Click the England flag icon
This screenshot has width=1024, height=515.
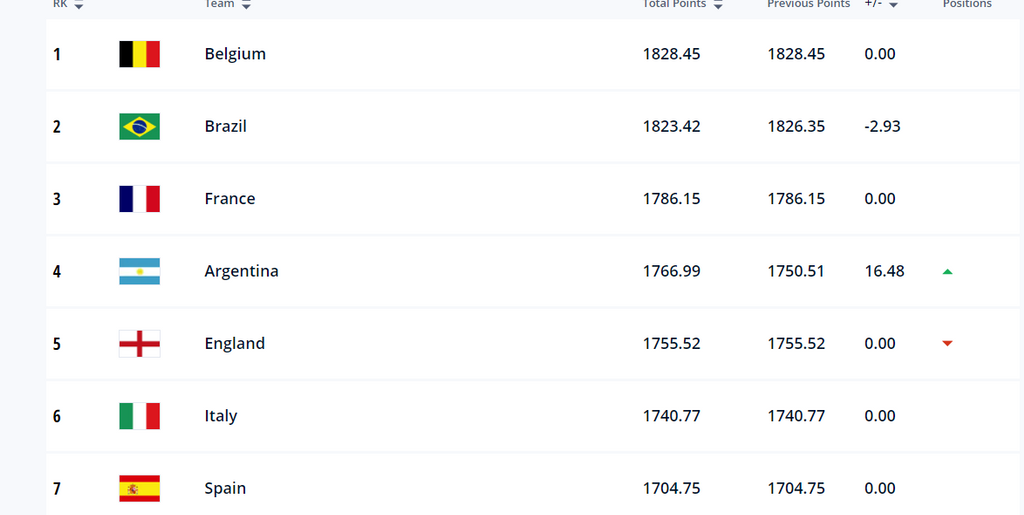(139, 344)
